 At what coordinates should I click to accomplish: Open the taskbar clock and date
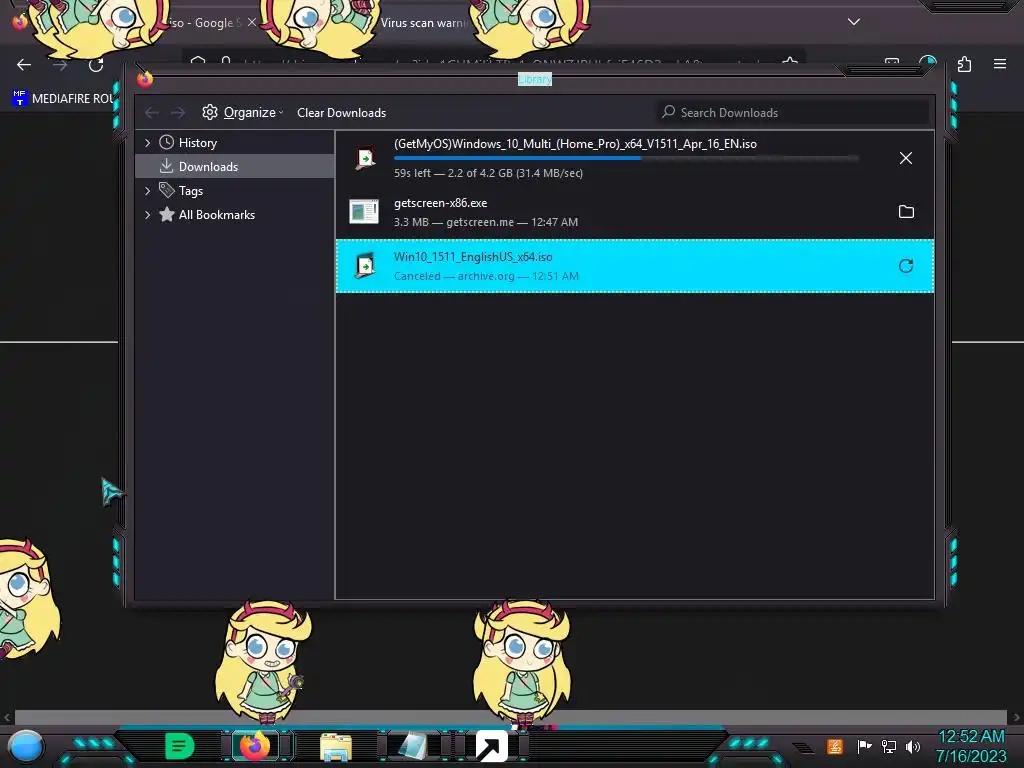pos(971,746)
